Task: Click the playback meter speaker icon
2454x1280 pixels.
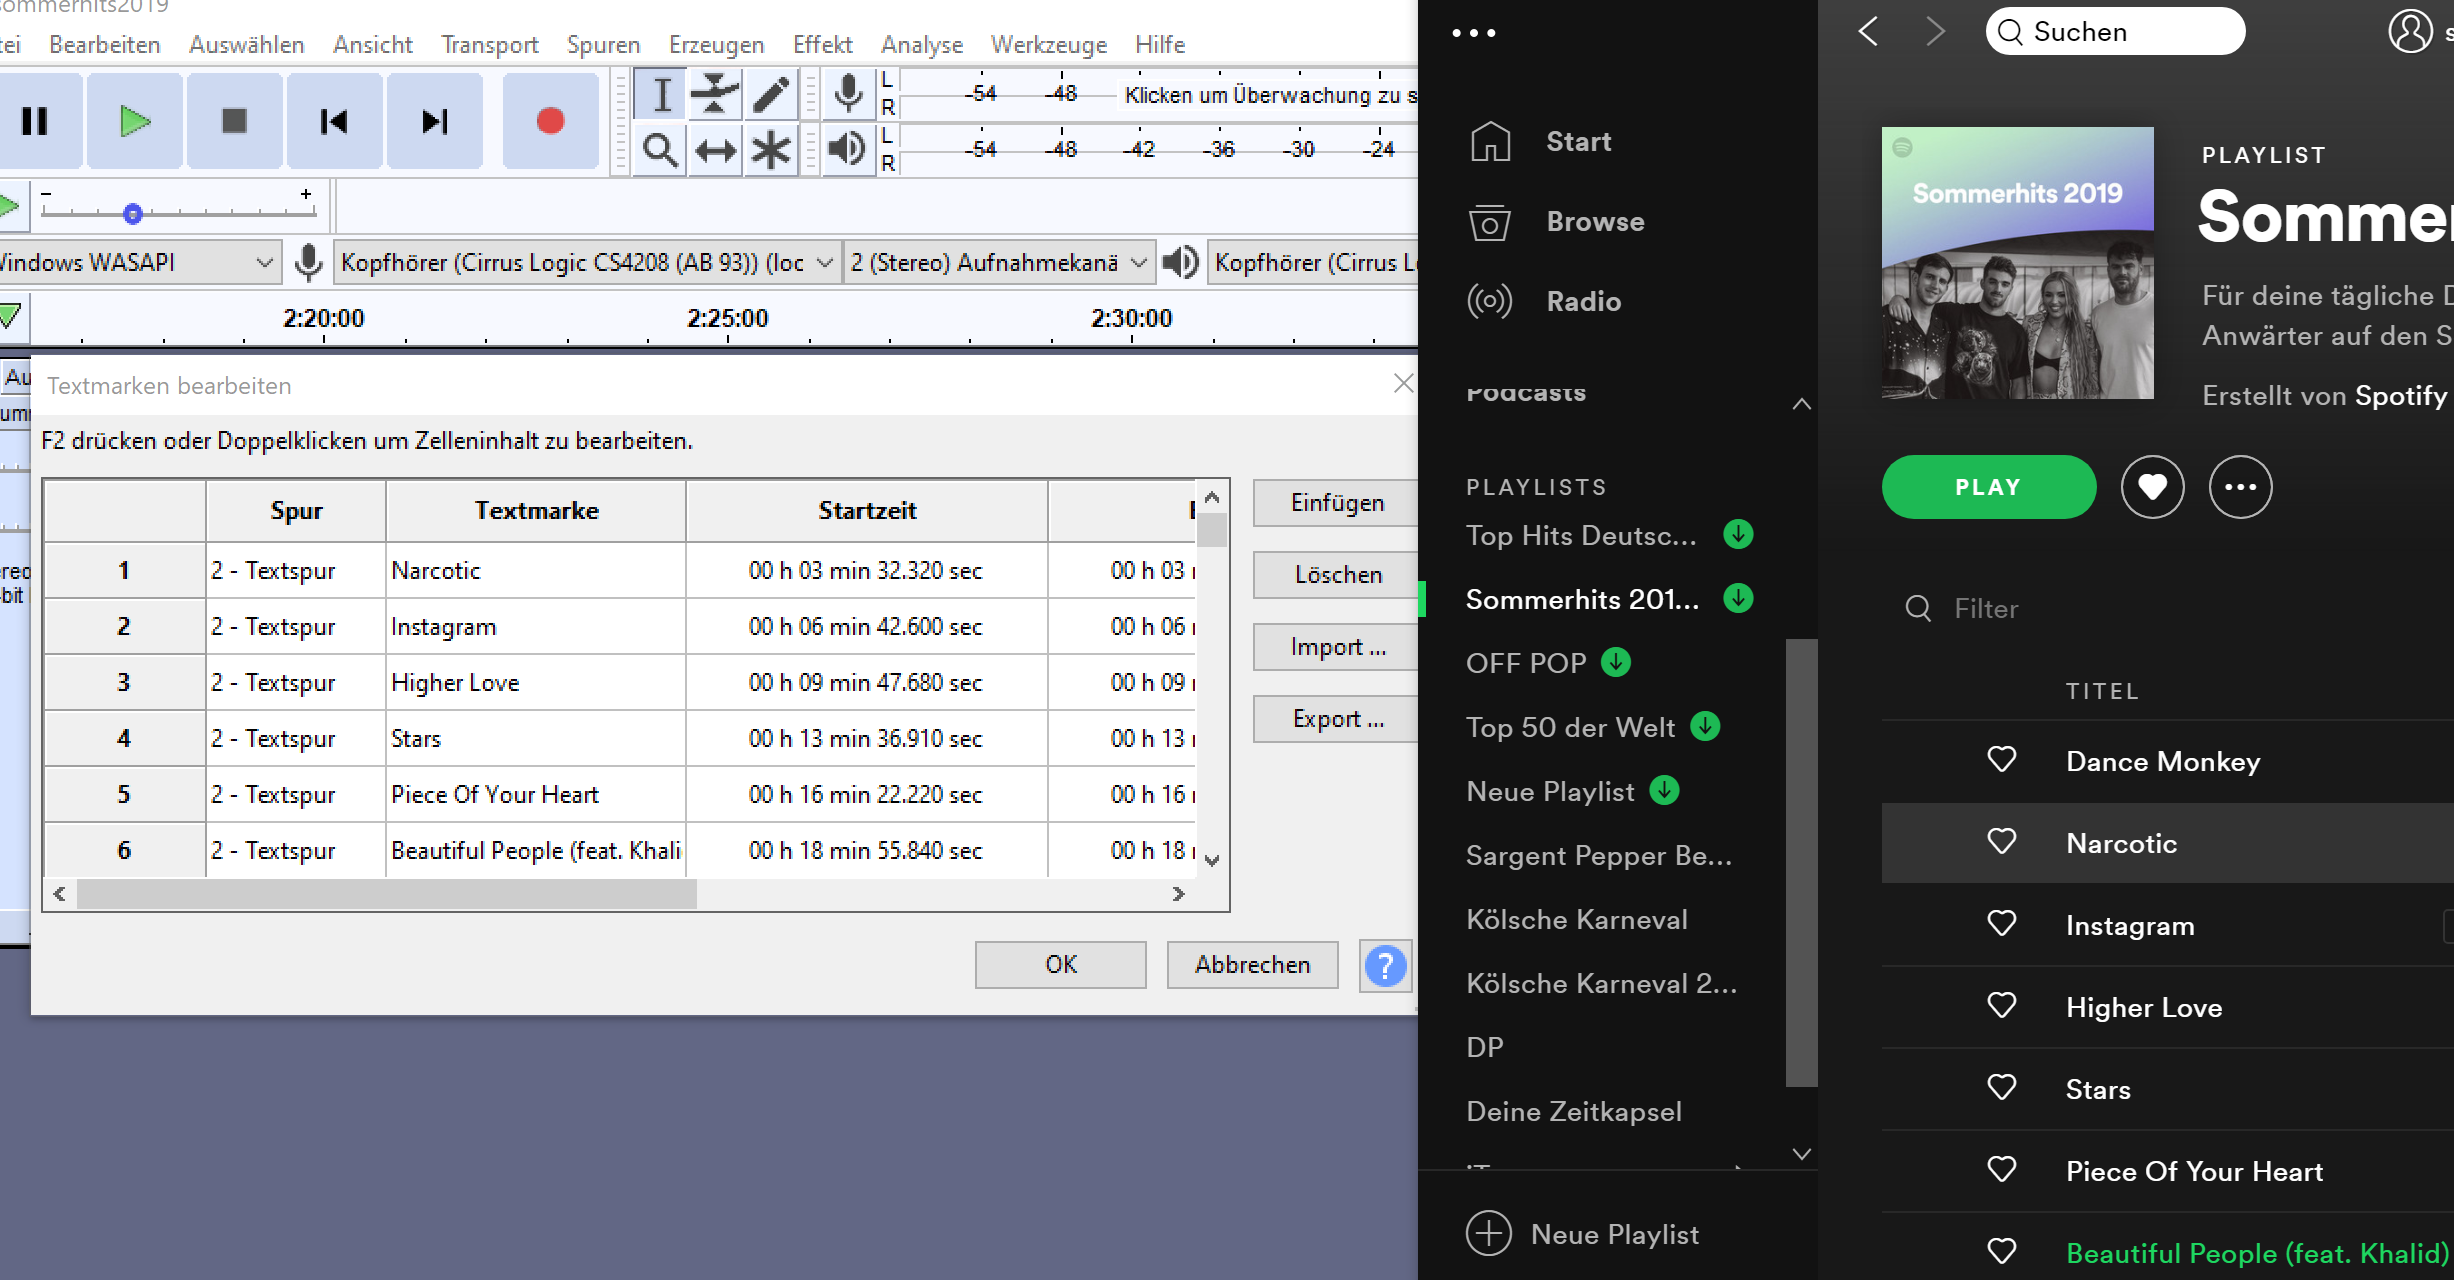Action: [848, 149]
